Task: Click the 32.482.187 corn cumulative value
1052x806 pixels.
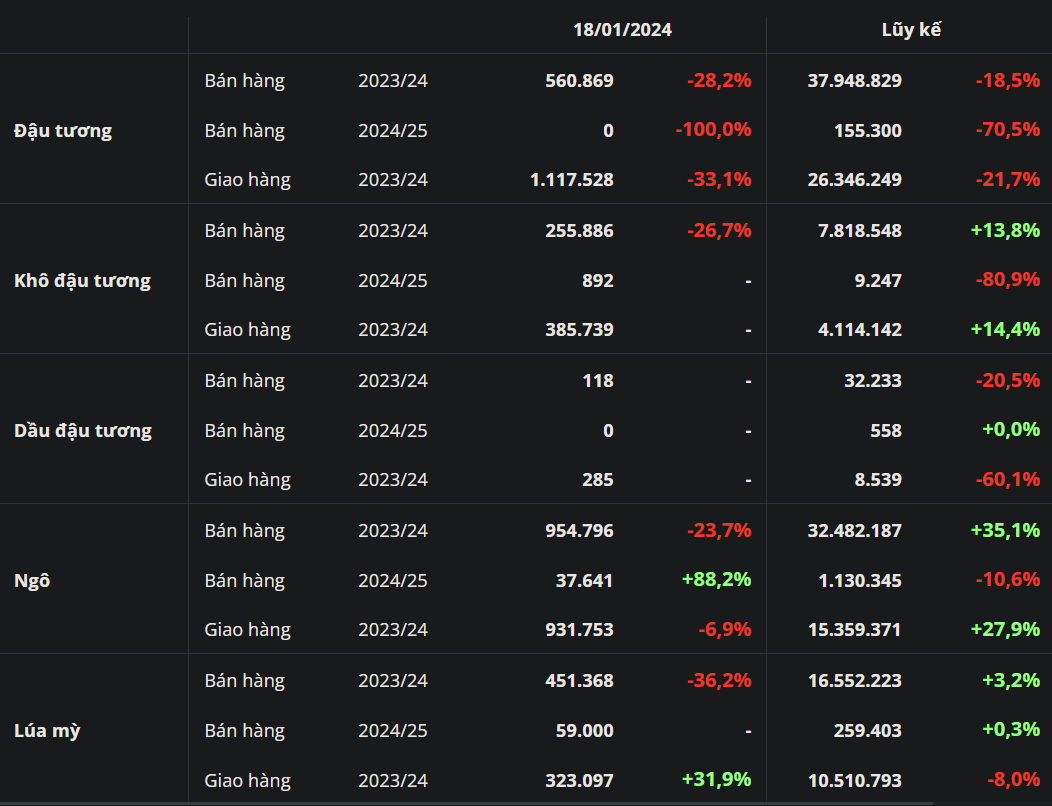Action: [854, 531]
